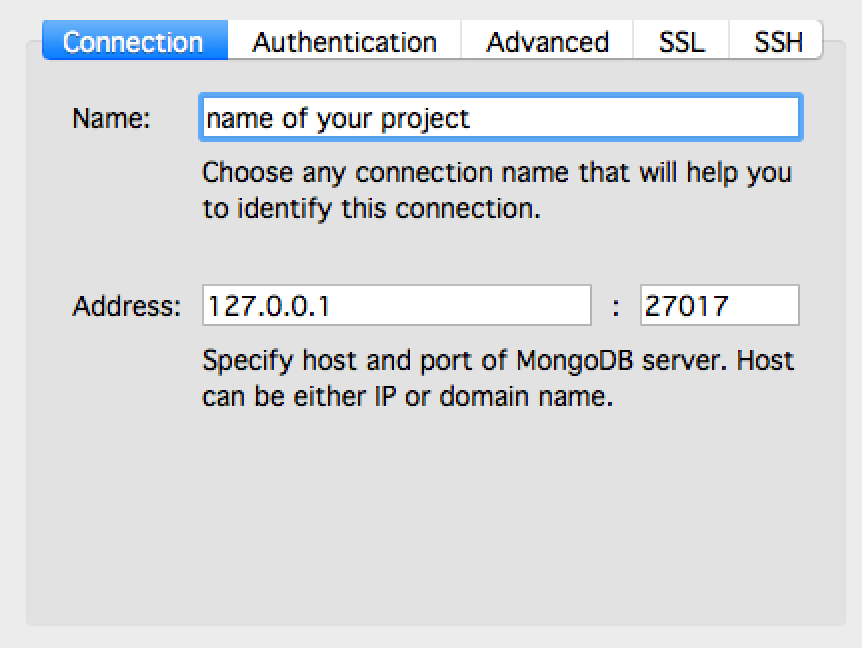The height and width of the screenshot is (648, 862).
Task: Select the SSL tab
Action: coord(680,42)
